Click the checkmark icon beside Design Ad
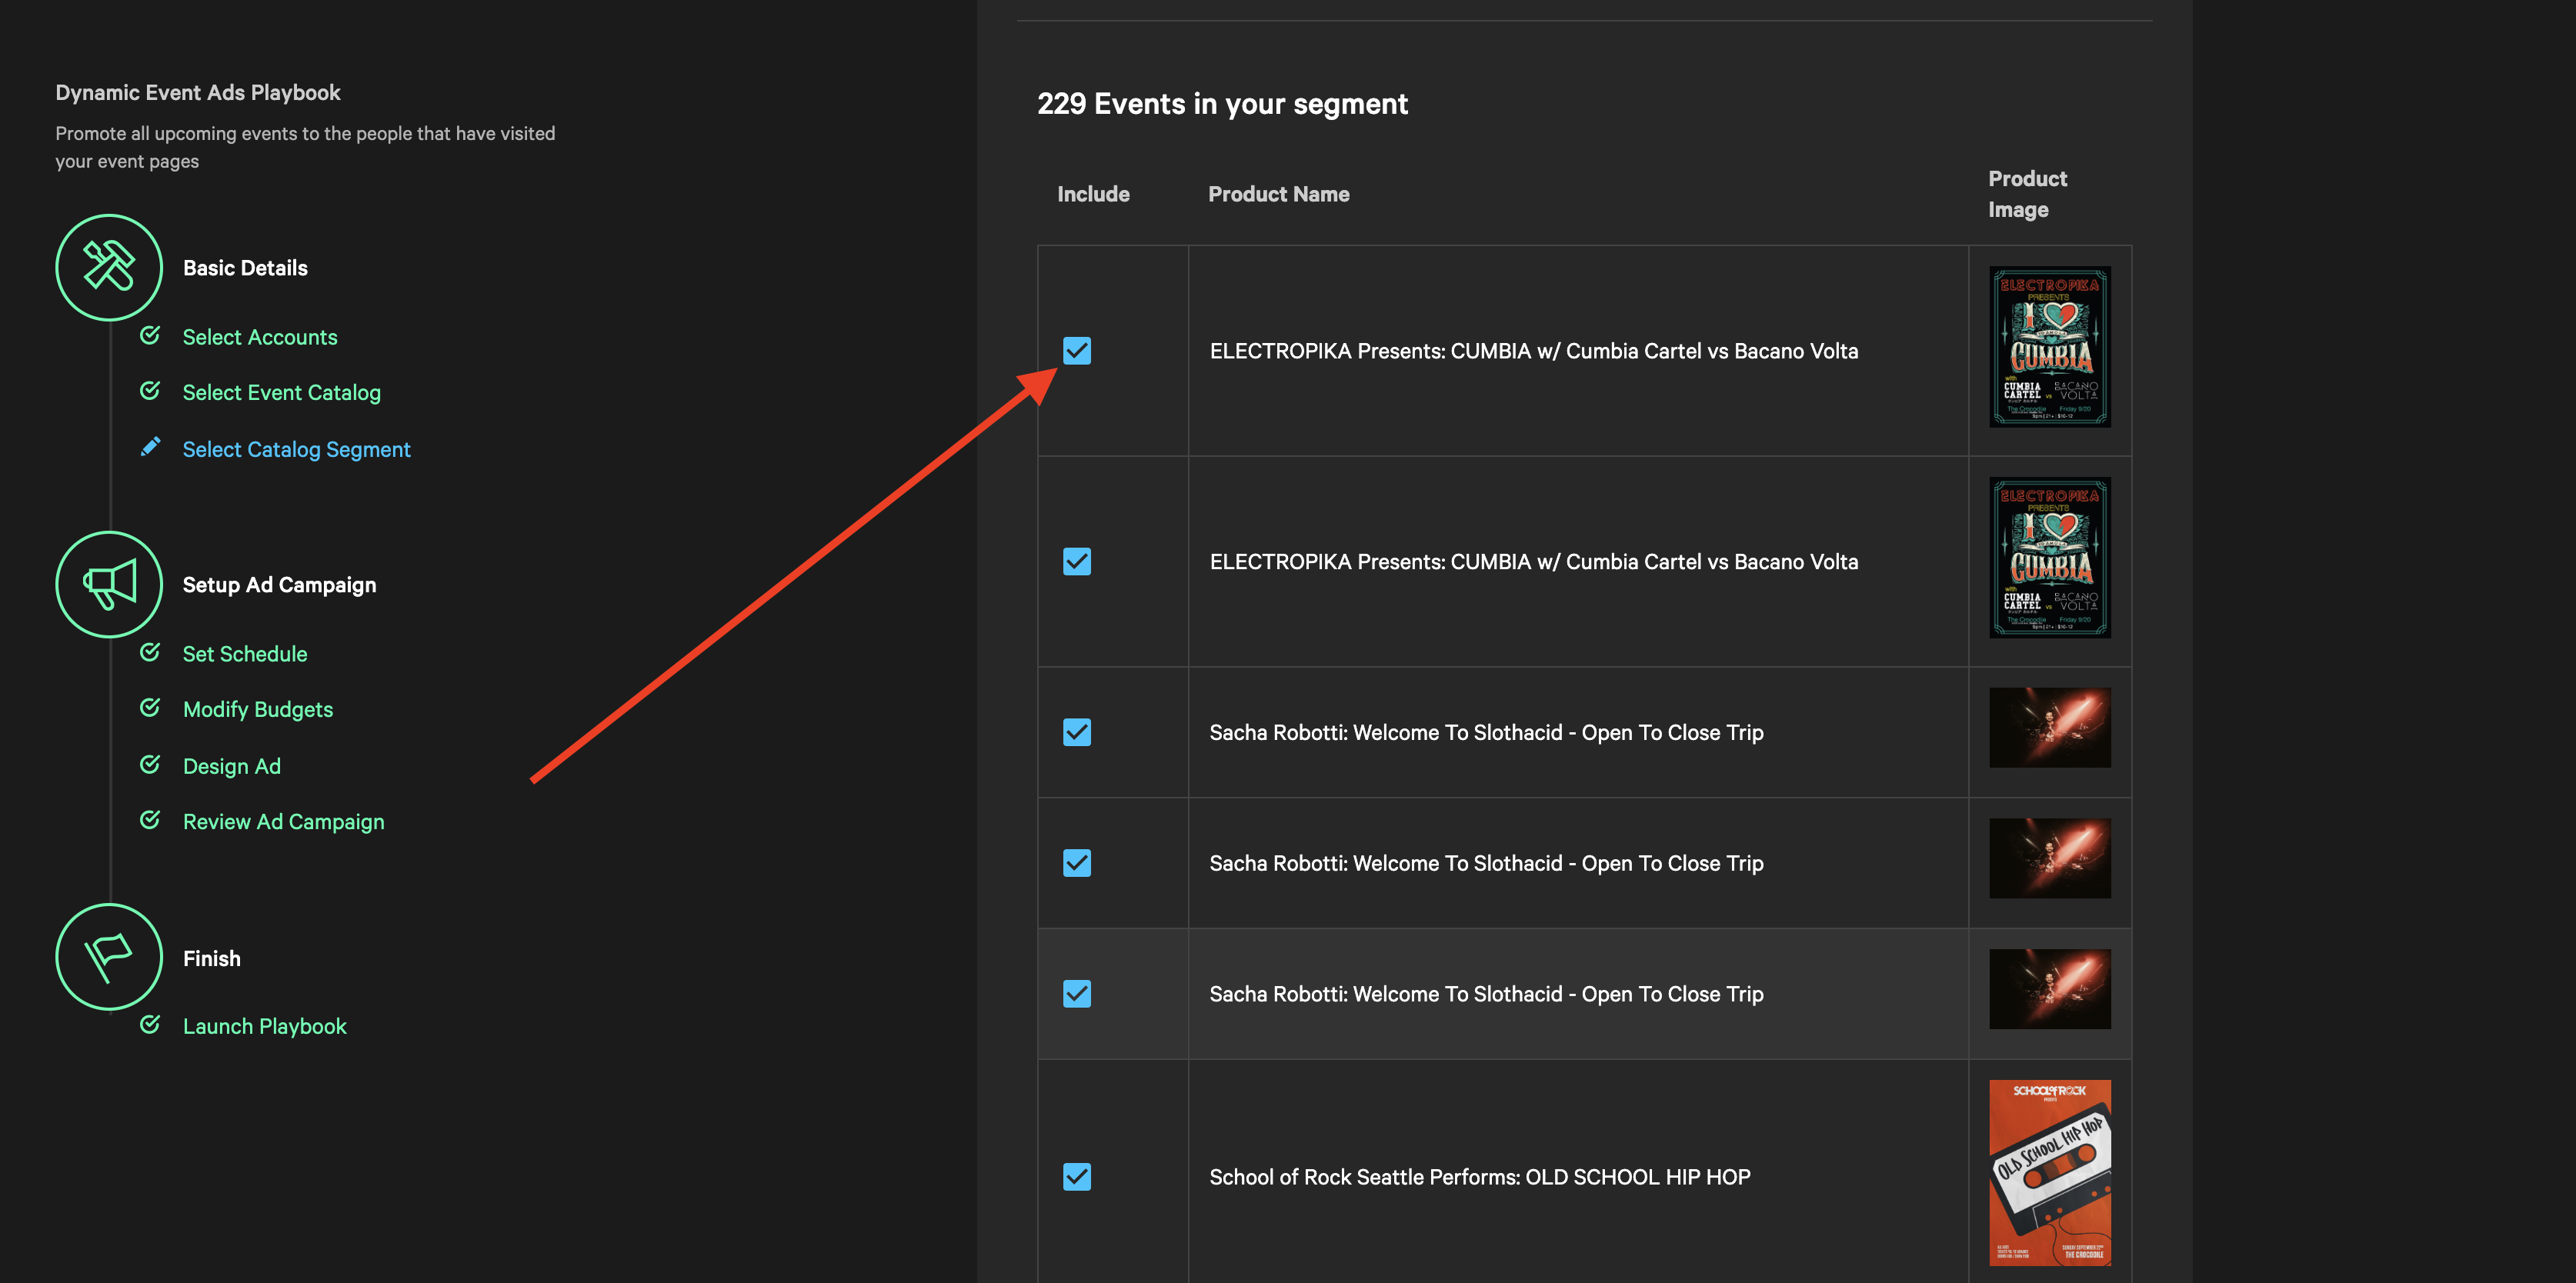 150,765
